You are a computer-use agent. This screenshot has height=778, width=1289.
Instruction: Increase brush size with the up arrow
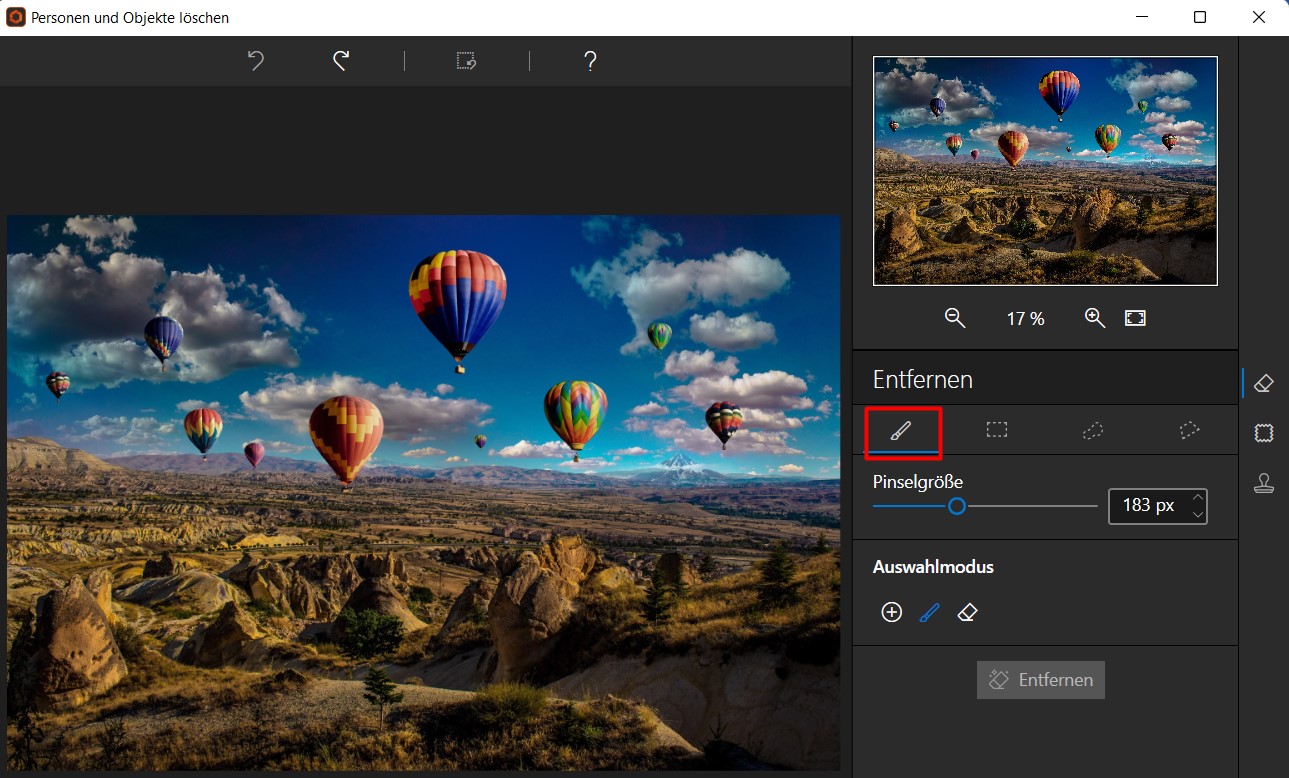(1198, 497)
